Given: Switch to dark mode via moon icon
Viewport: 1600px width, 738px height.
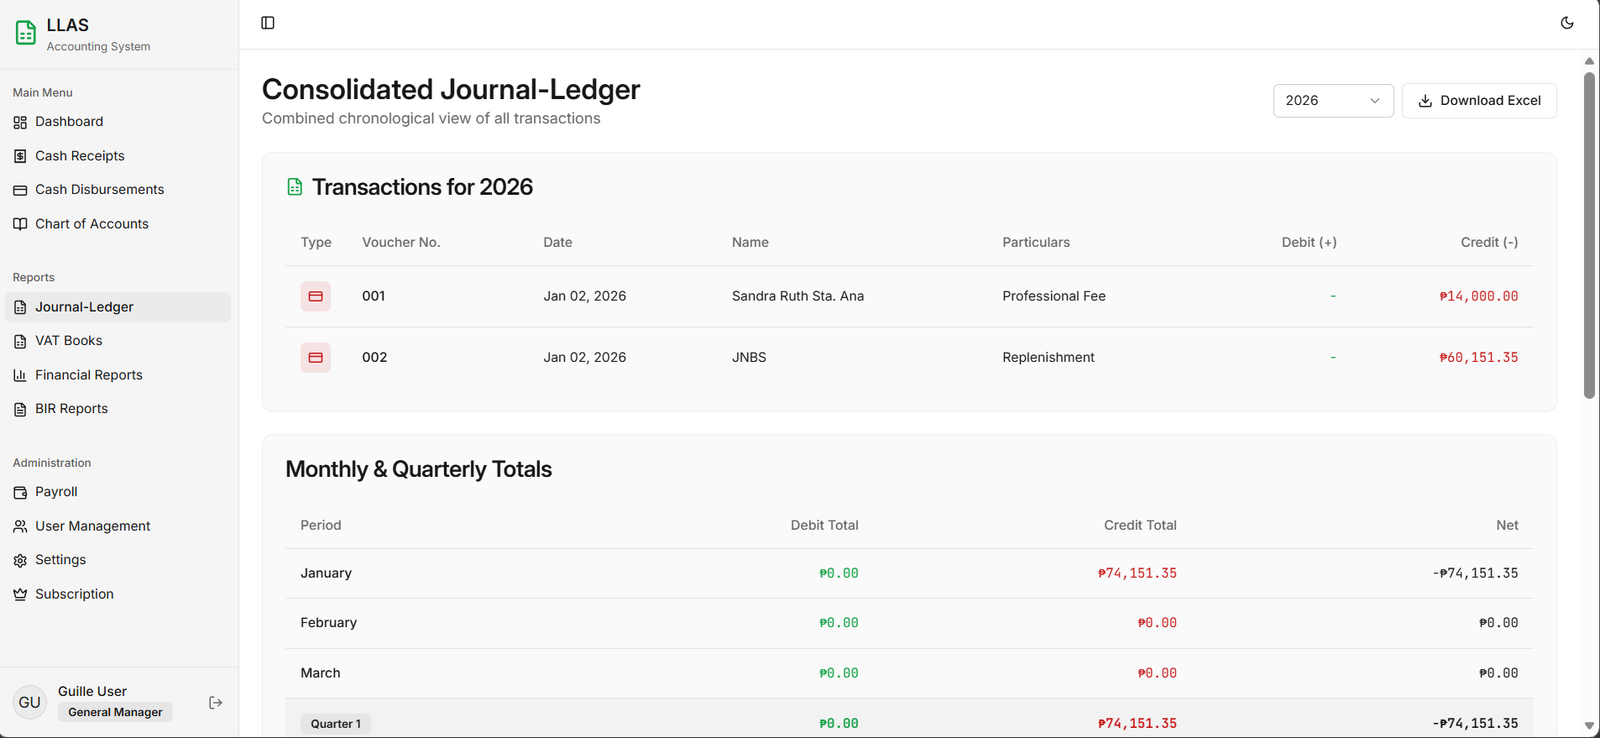Looking at the screenshot, I should 1567,23.
